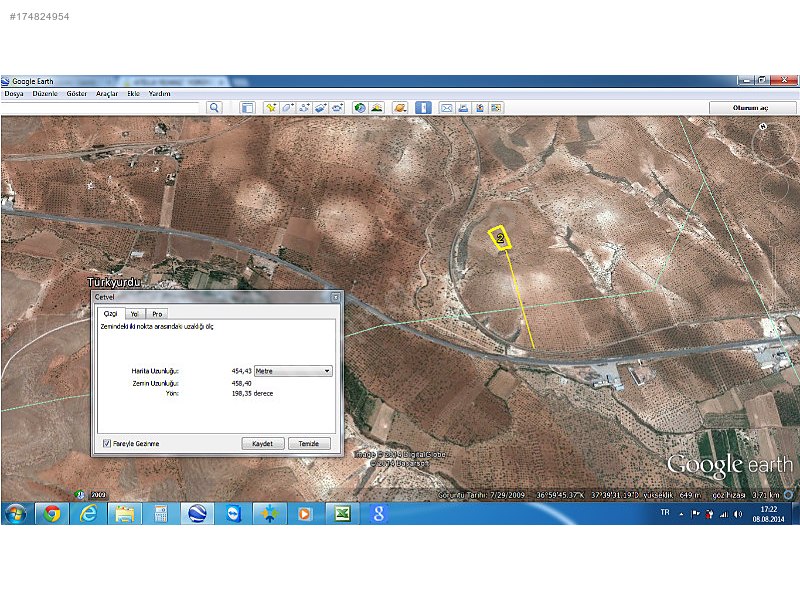Viewport: 800px width, 600px height.
Task: Click the Yön value 198,35 derece
Action: pyautogui.click(x=253, y=393)
